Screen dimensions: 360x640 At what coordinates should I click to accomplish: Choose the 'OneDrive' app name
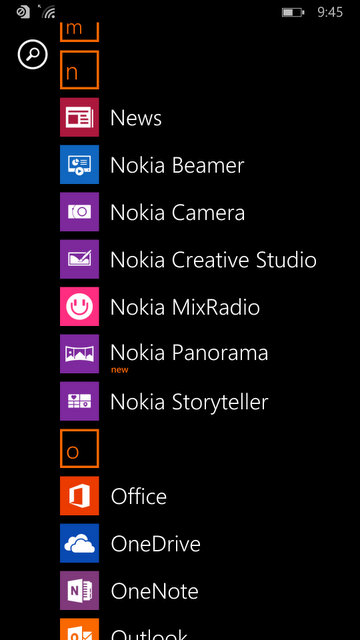coord(156,544)
